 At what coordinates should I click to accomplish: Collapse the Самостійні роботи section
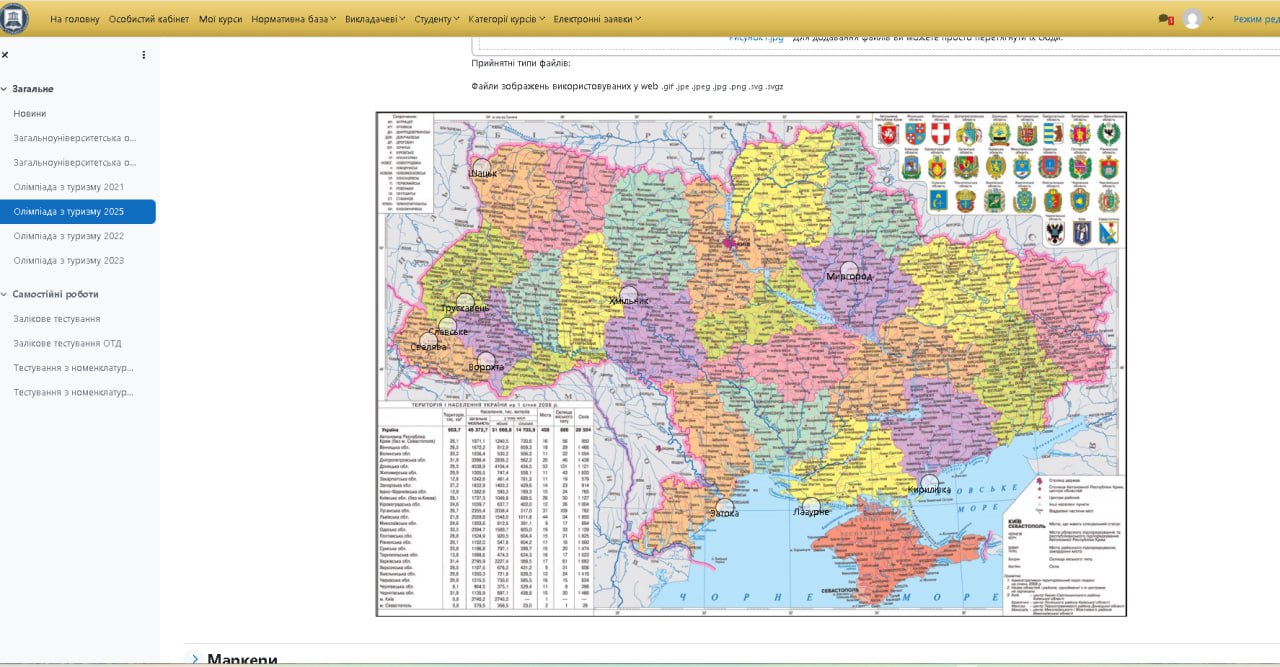pos(4,294)
